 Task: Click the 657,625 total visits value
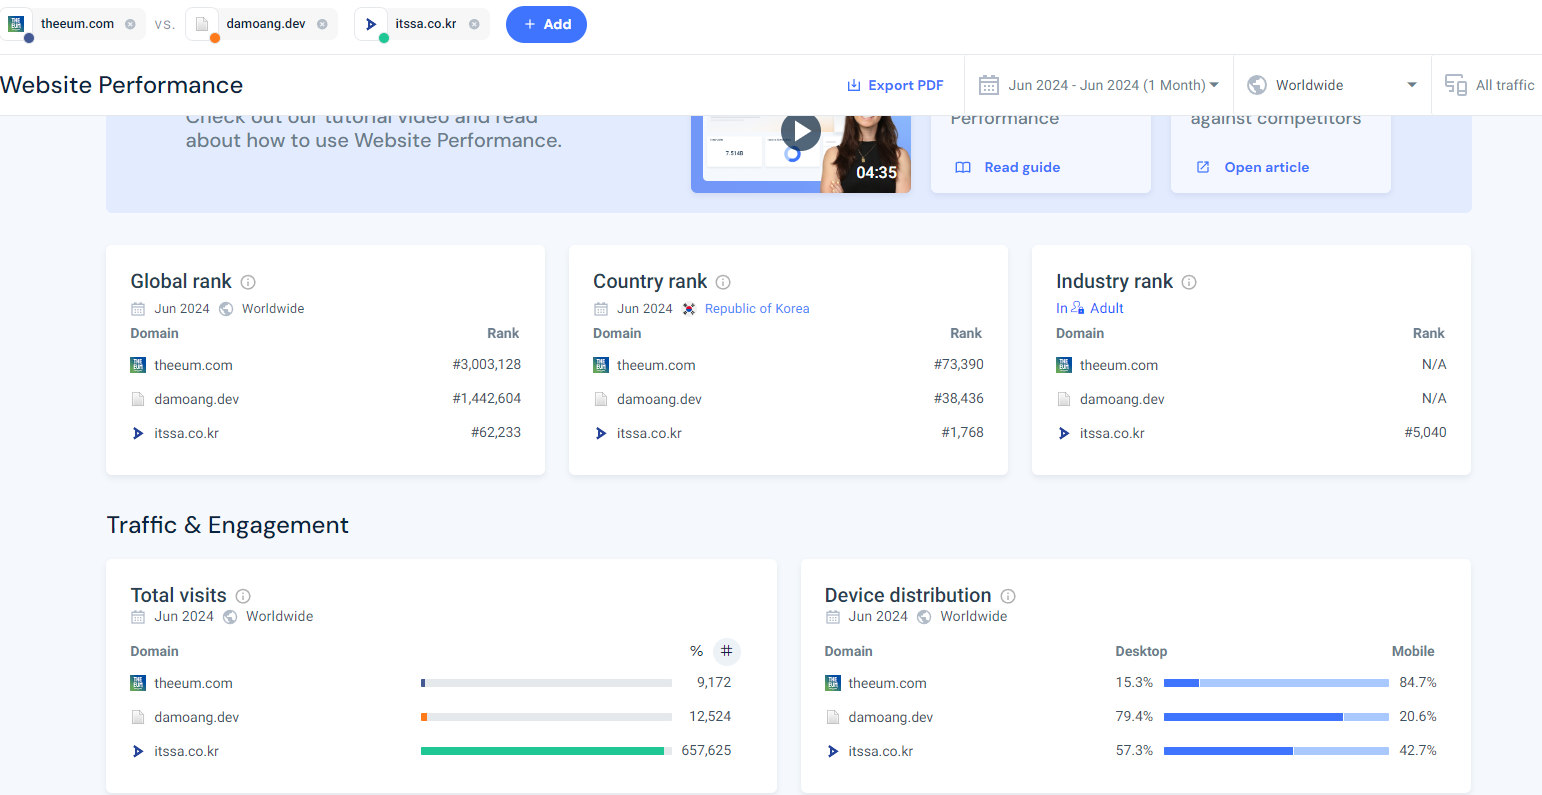(x=706, y=750)
